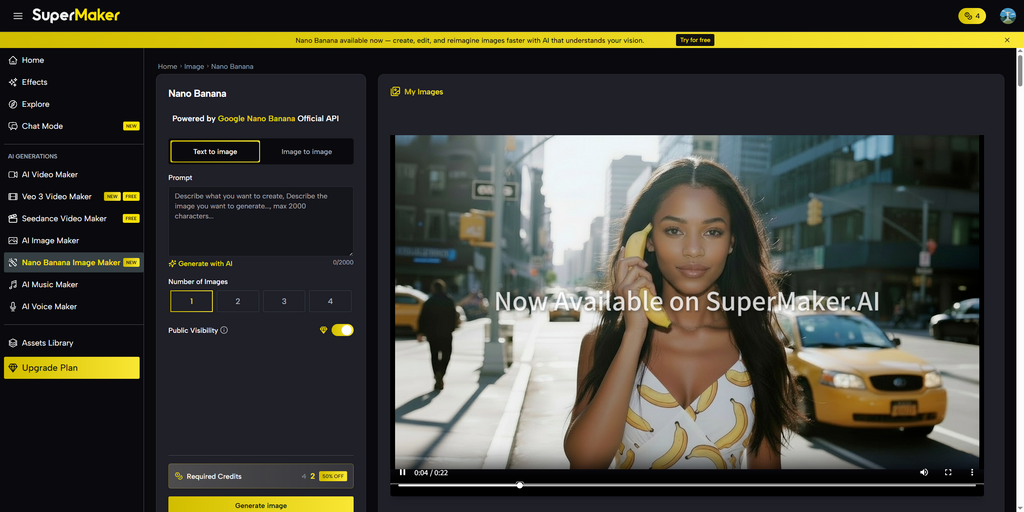Click the Chat Mode bubble icon in the sidebar

(13, 126)
